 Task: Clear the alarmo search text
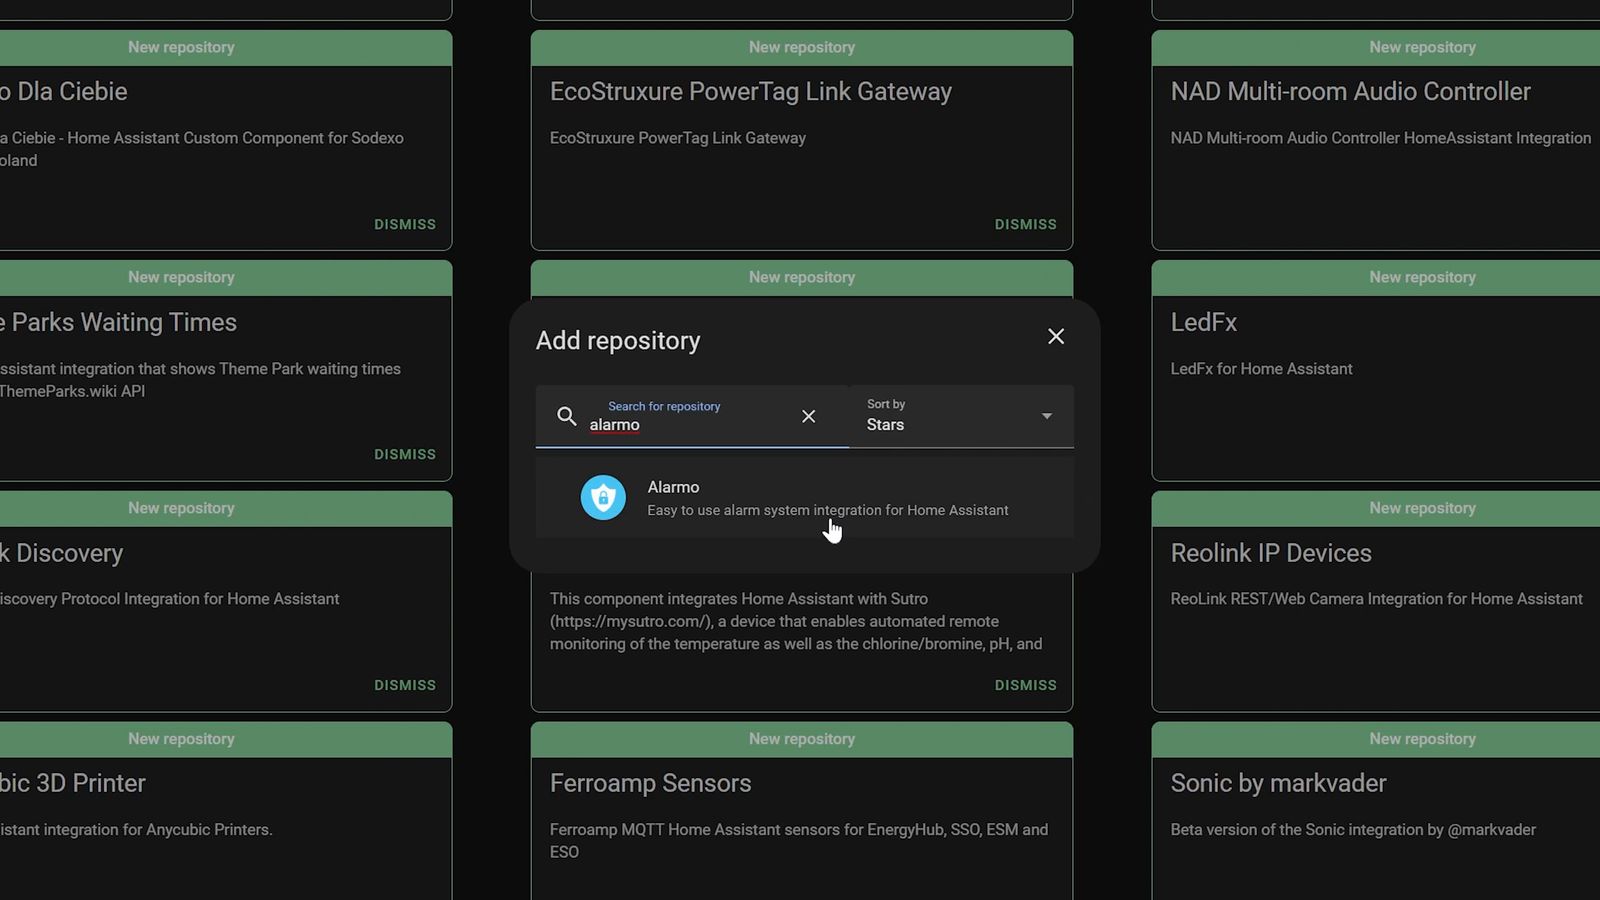(x=808, y=416)
